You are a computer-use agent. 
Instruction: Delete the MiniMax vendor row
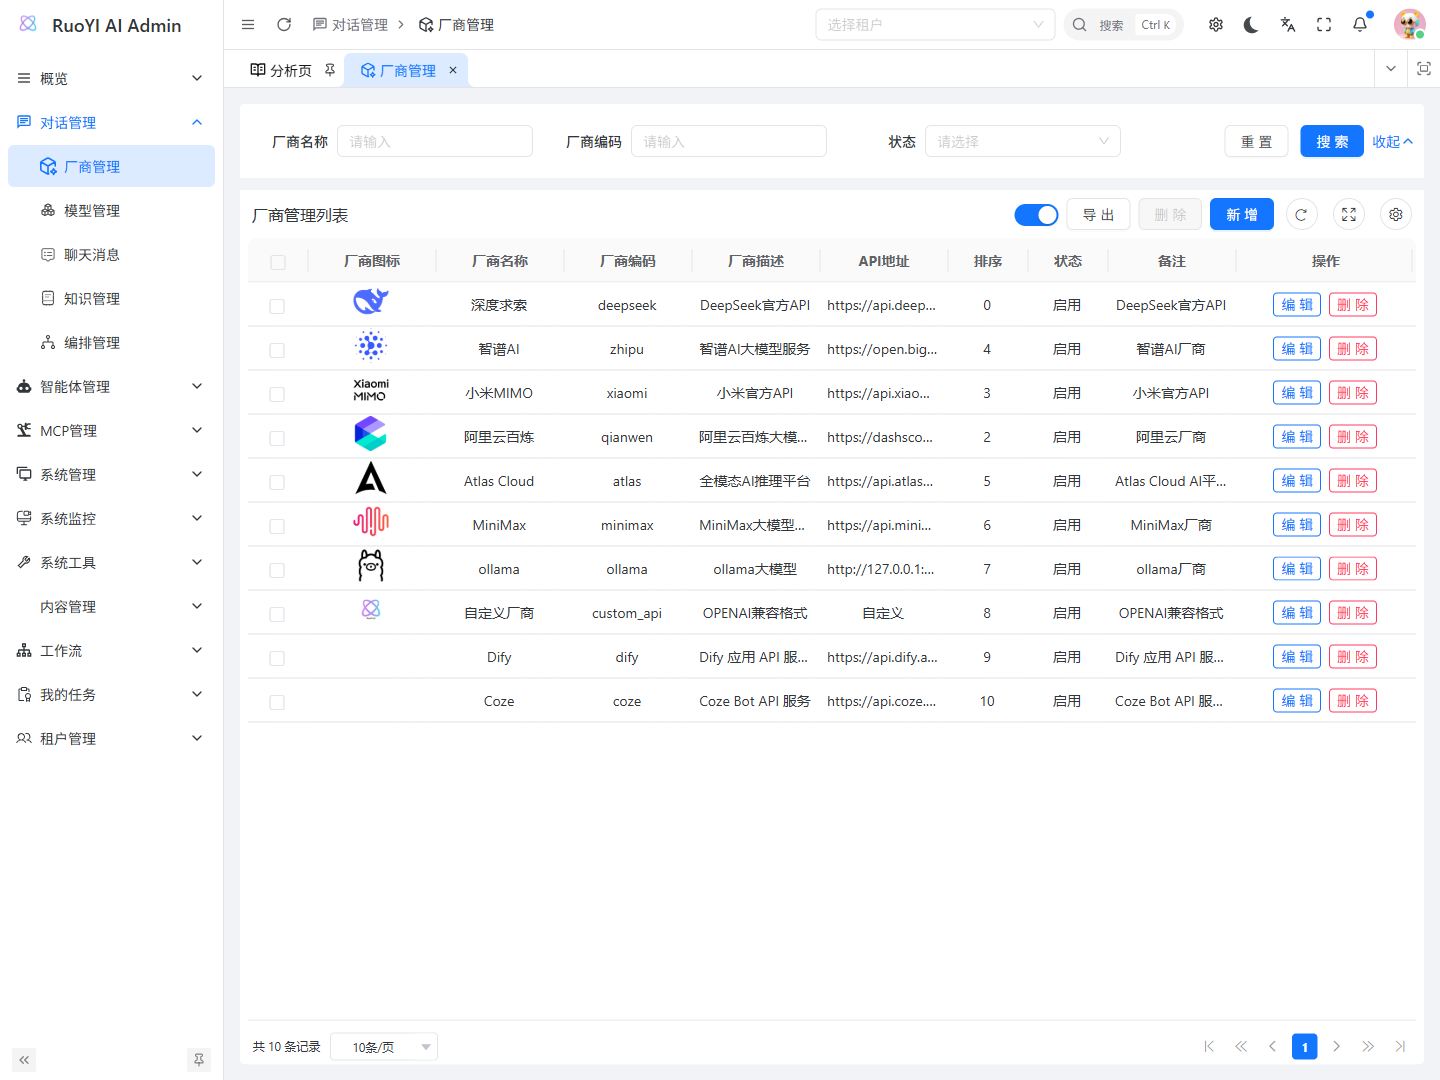tap(1353, 525)
